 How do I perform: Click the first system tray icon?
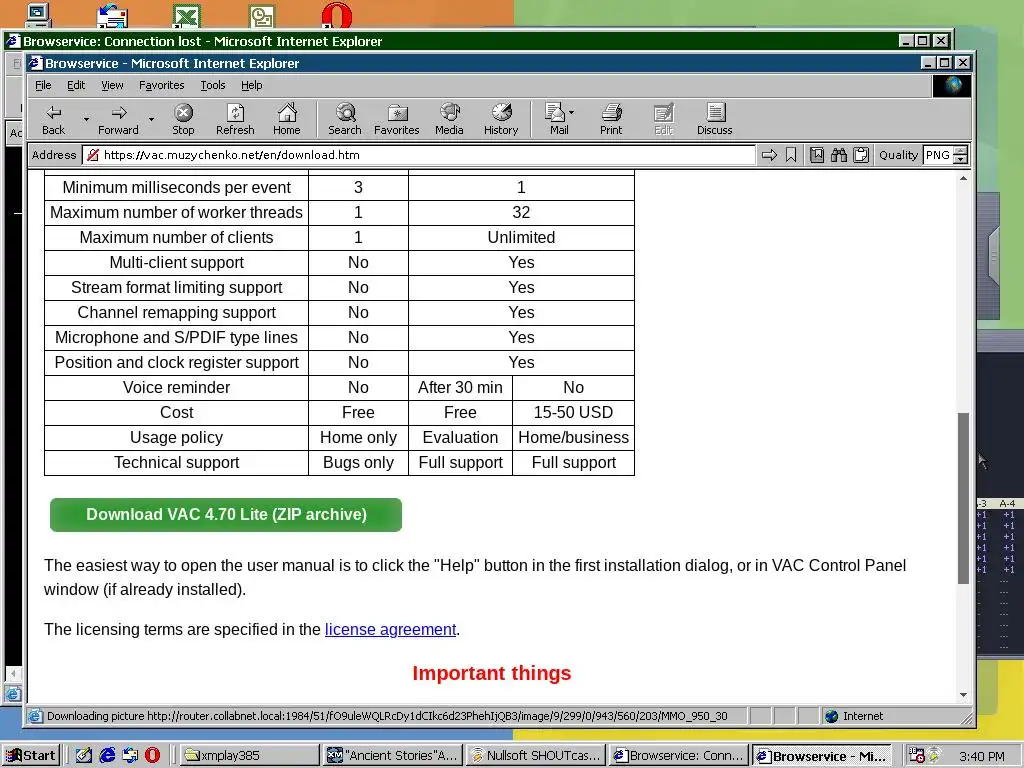coord(916,756)
